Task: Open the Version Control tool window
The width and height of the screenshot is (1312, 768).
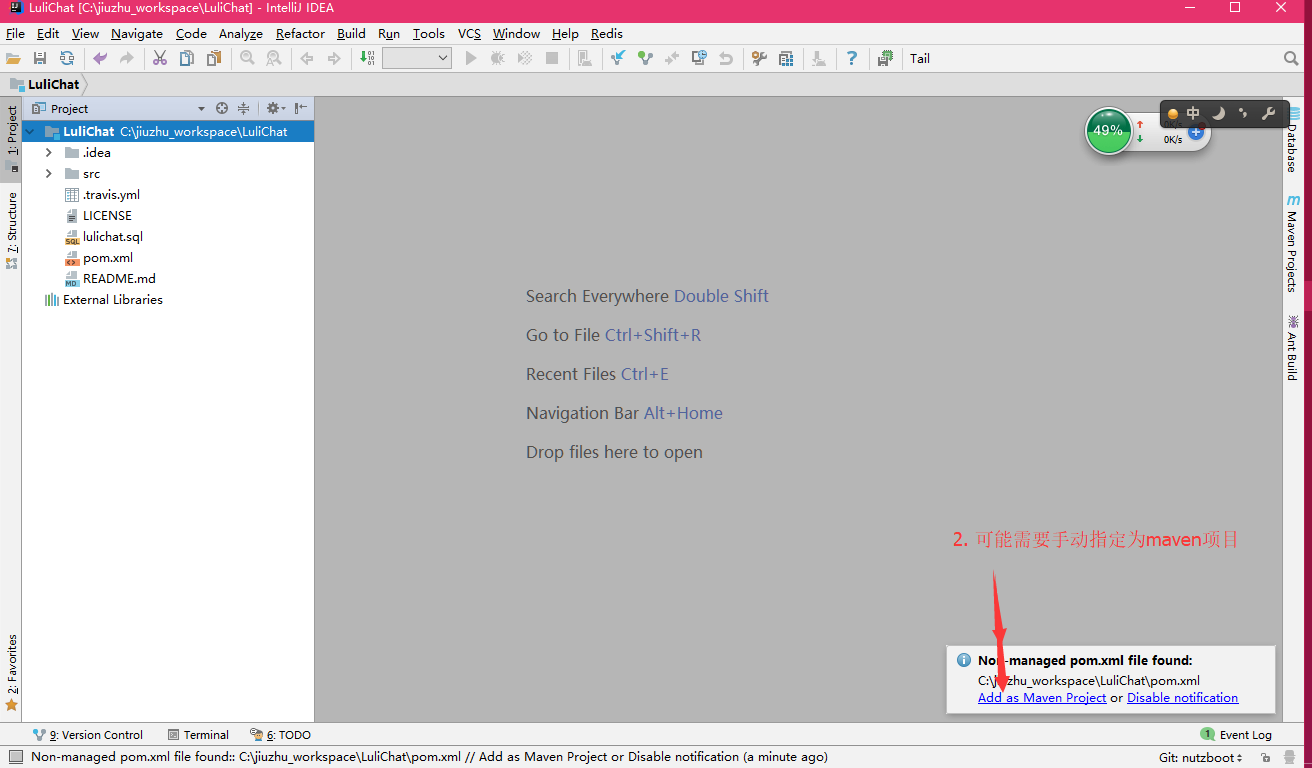Action: (x=88, y=735)
